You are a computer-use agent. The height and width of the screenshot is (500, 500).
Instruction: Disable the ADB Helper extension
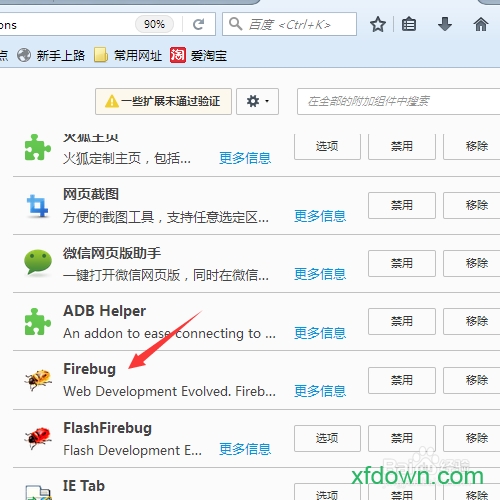coord(402,321)
